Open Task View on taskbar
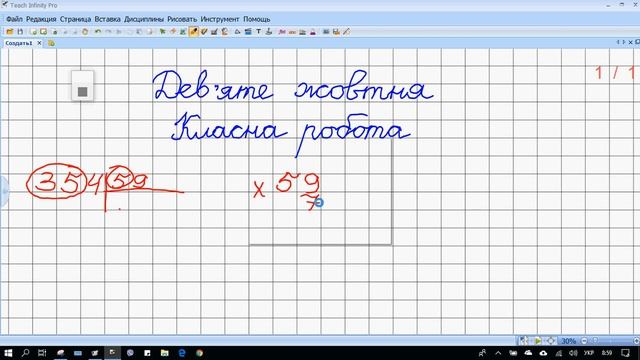The height and width of the screenshot is (360, 640). pyautogui.click(x=42, y=353)
